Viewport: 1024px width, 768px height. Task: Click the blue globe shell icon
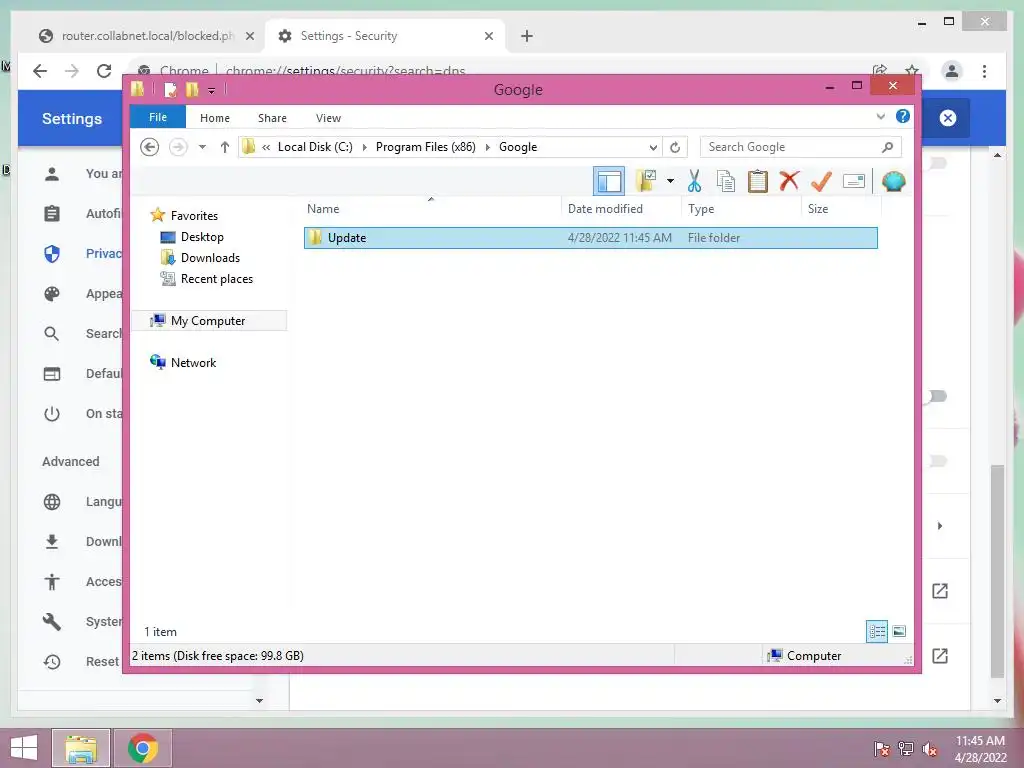[893, 182]
